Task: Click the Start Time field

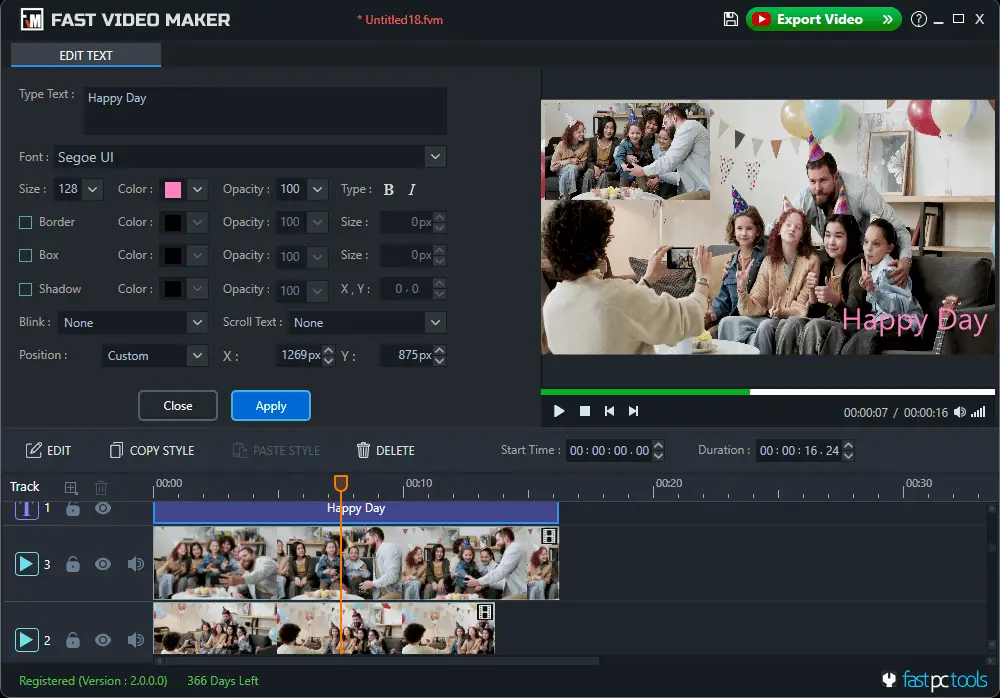Action: coord(609,450)
